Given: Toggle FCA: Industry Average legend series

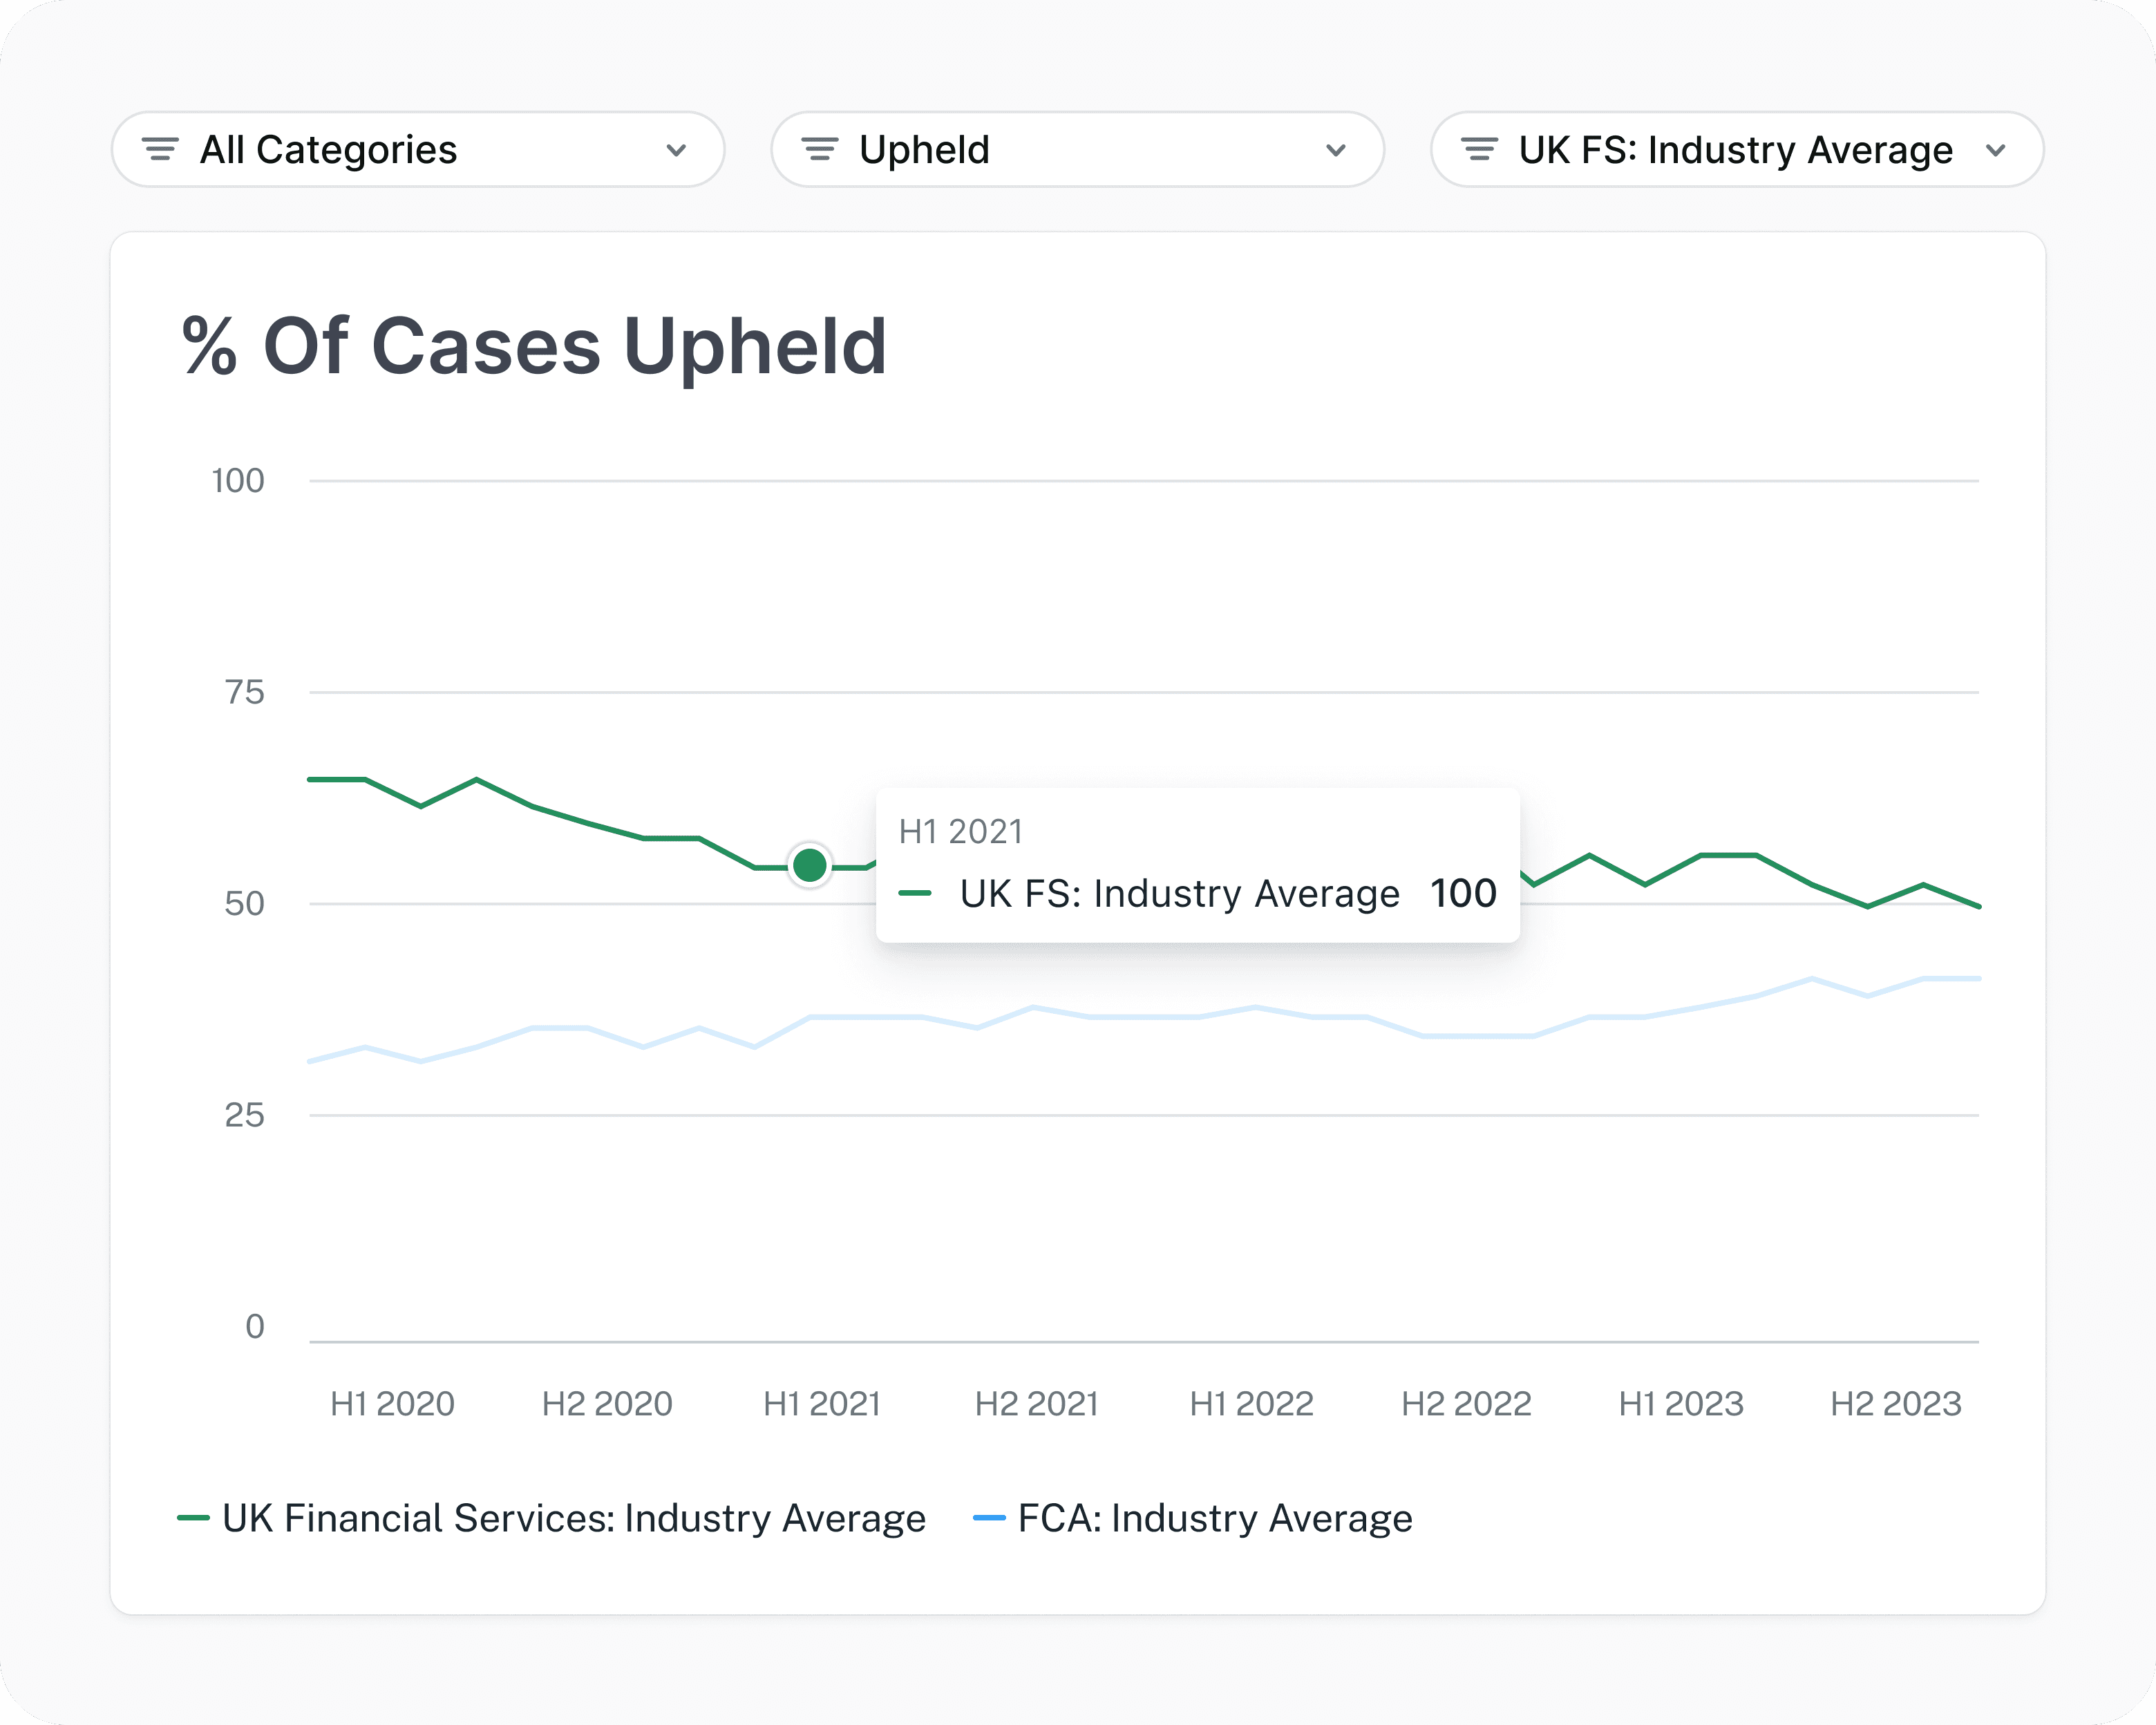Looking at the screenshot, I should (1214, 1518).
